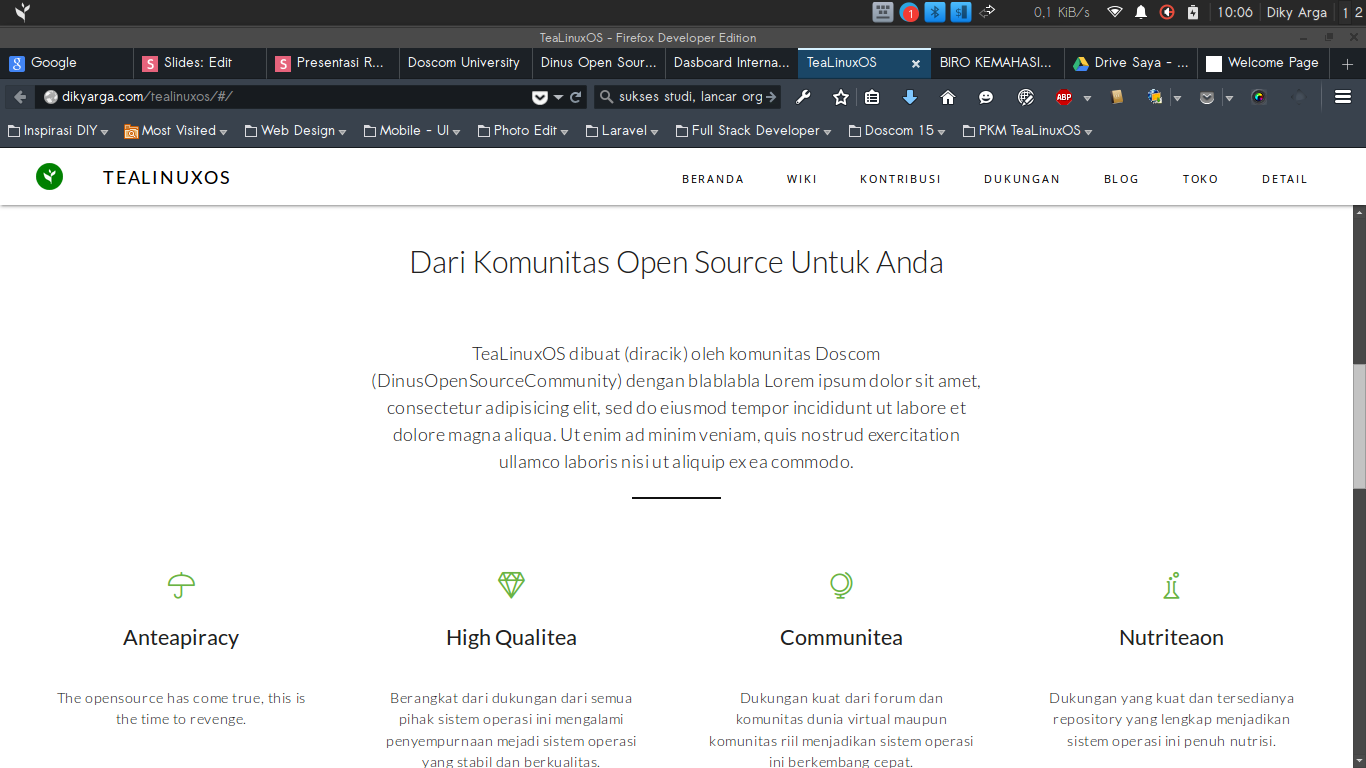Image resolution: width=1366 pixels, height=768 pixels.
Task: Go to BERANDA in site navigation
Action: 713,179
